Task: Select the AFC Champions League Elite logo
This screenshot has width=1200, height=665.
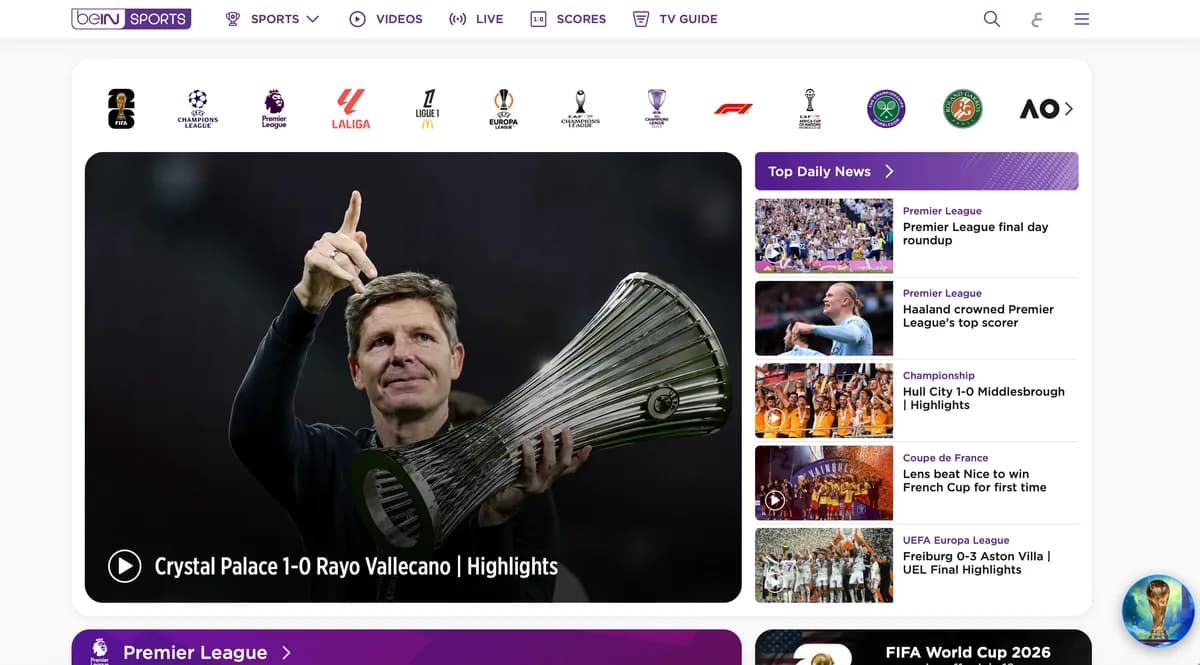Action: click(x=657, y=108)
